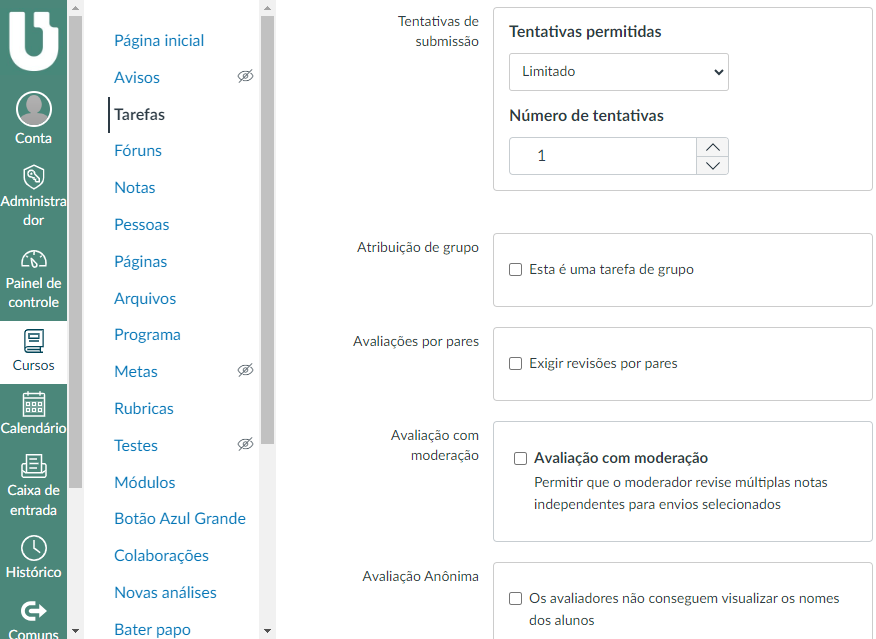Image resolution: width=876 pixels, height=639 pixels.
Task: Open the Tentativas permitidas dropdown
Action: [x=618, y=72]
